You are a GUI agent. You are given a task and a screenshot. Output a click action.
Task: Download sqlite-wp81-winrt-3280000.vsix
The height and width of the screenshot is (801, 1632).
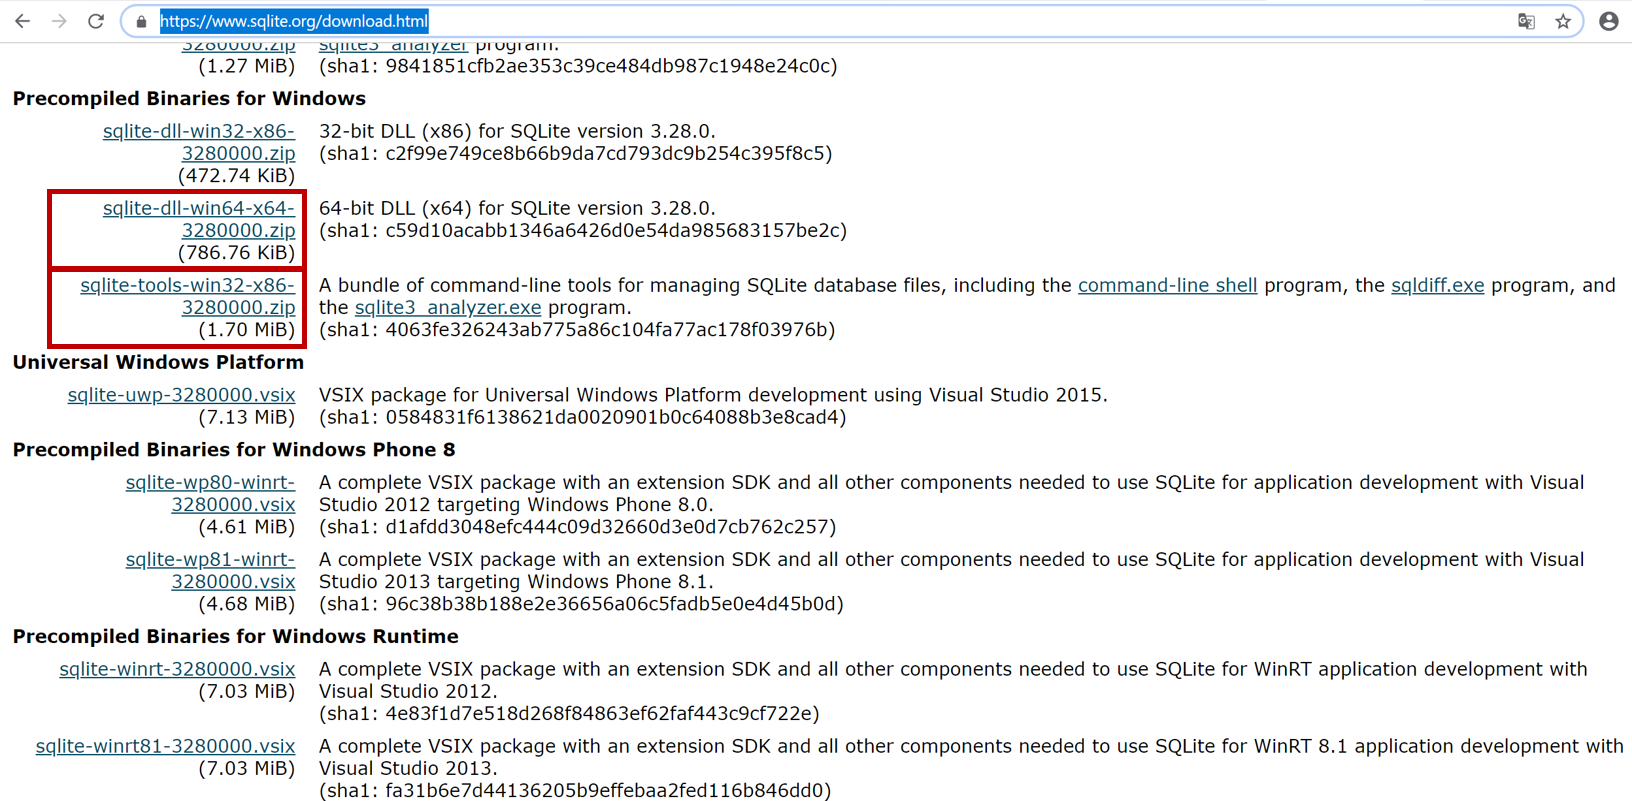coord(211,570)
